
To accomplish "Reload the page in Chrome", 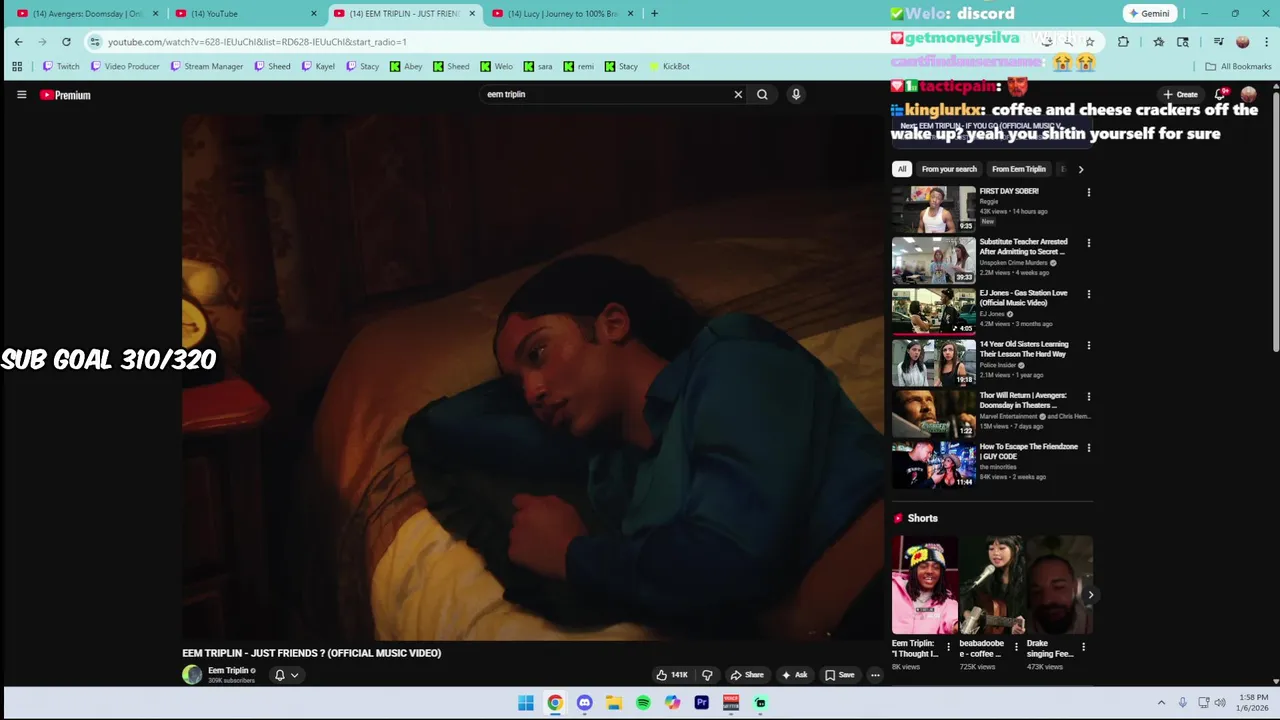I will [66, 42].
